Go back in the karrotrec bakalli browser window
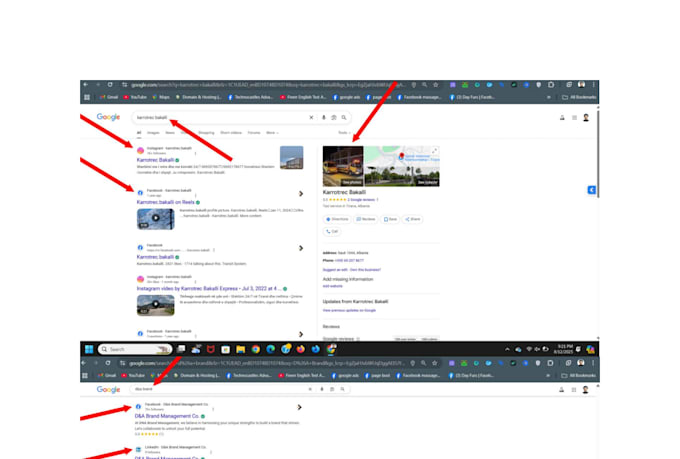Viewport: 680px width, 459px height. (85, 85)
